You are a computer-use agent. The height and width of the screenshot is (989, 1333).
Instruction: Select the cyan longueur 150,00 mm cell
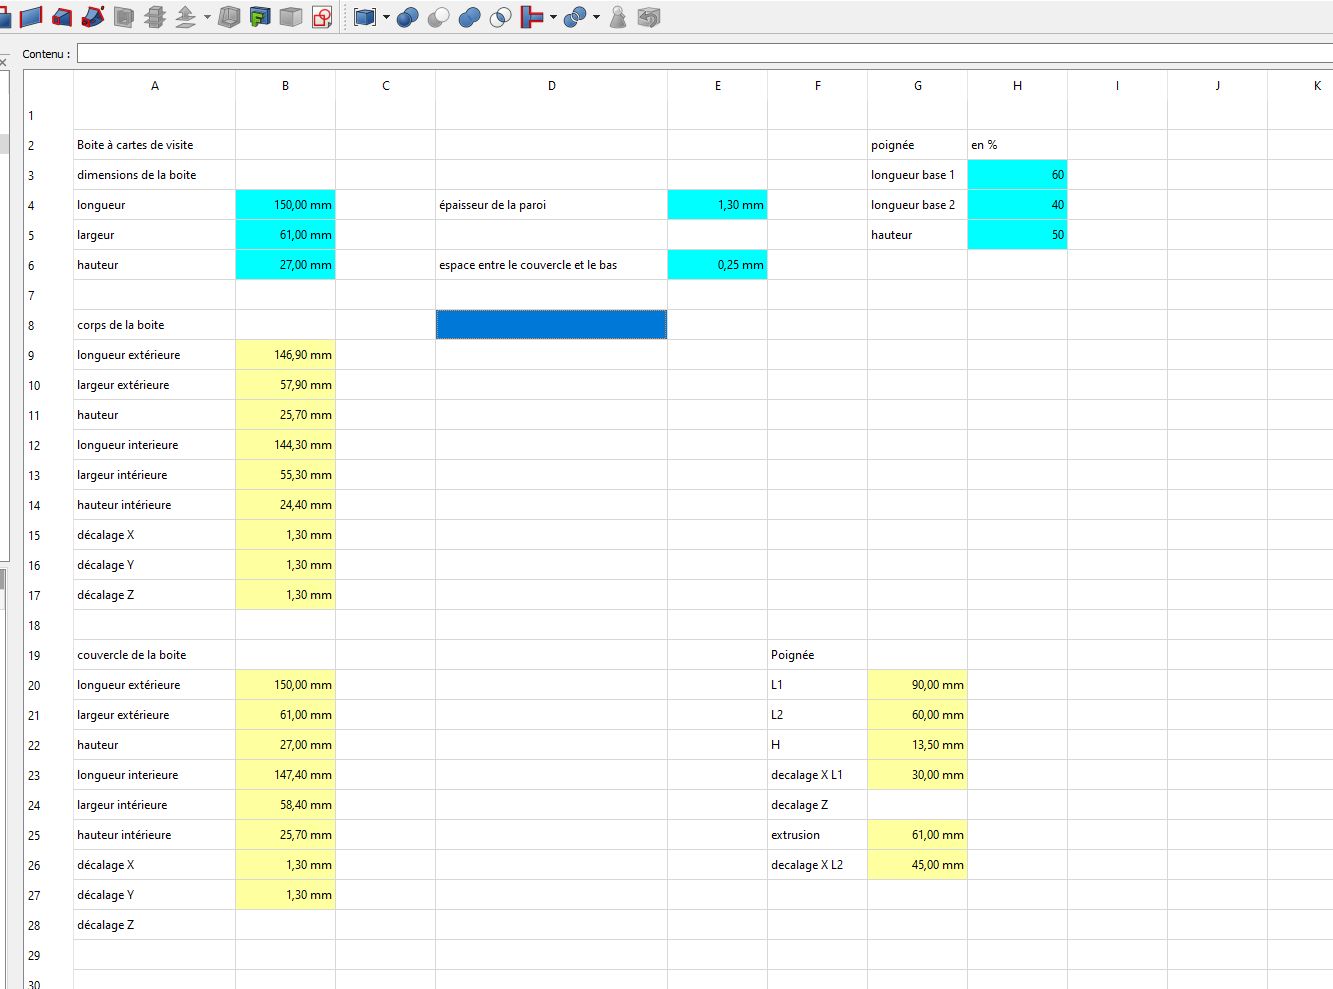[285, 205]
